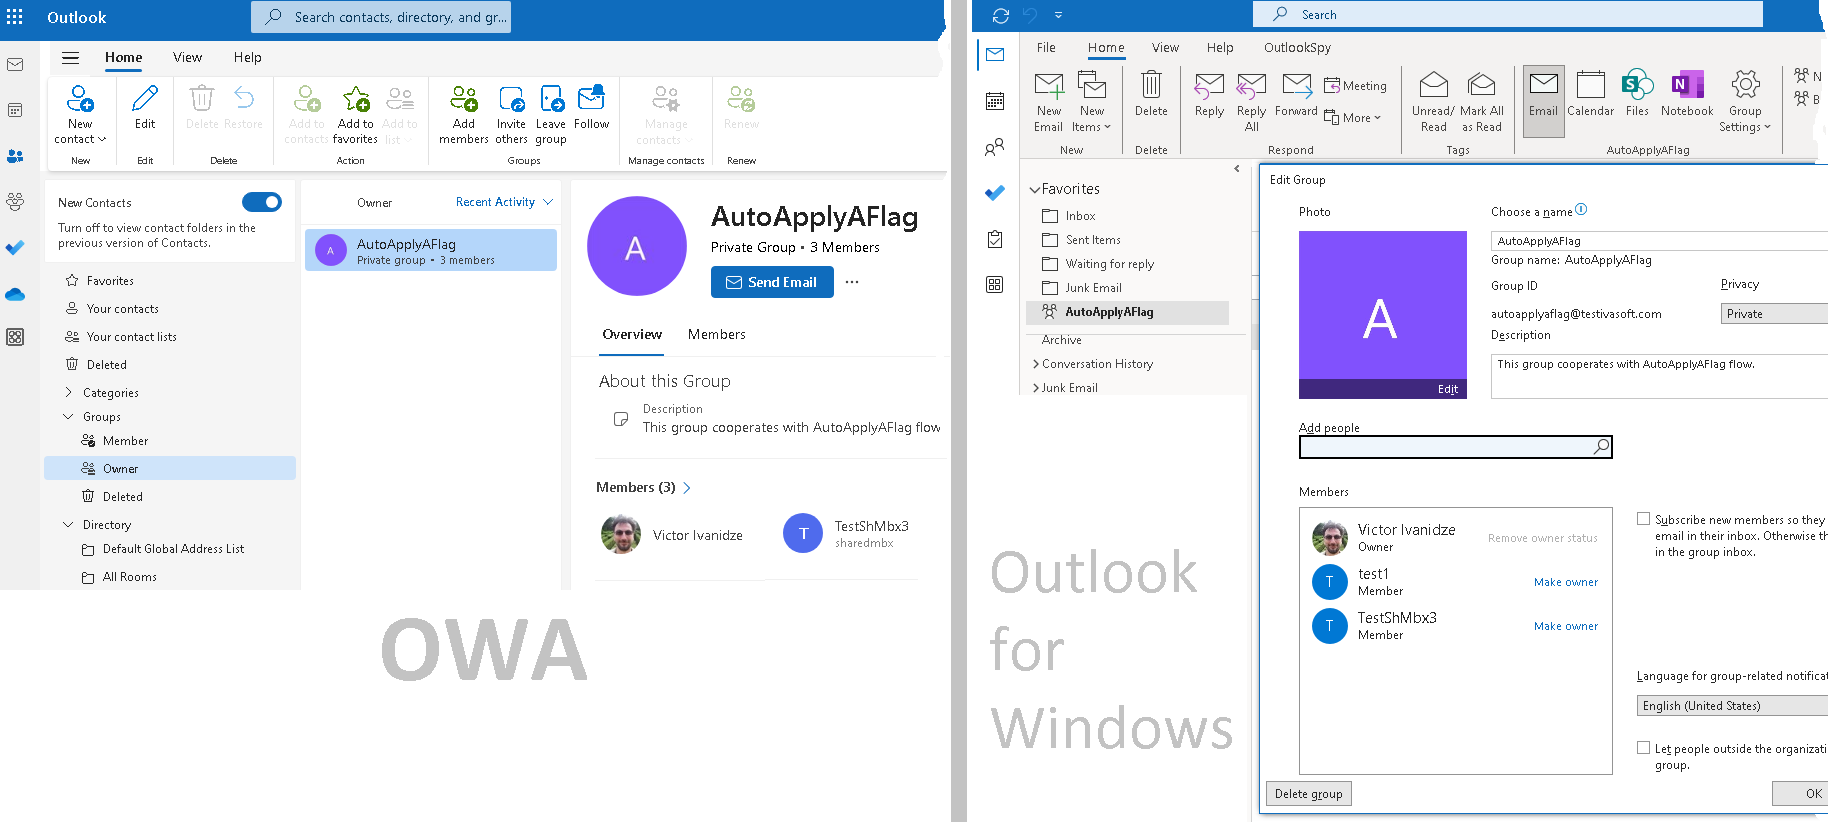Screen dimensions: 1828x822
Task: Select AutoApplyAFlag group in OWA list
Action: tap(431, 250)
